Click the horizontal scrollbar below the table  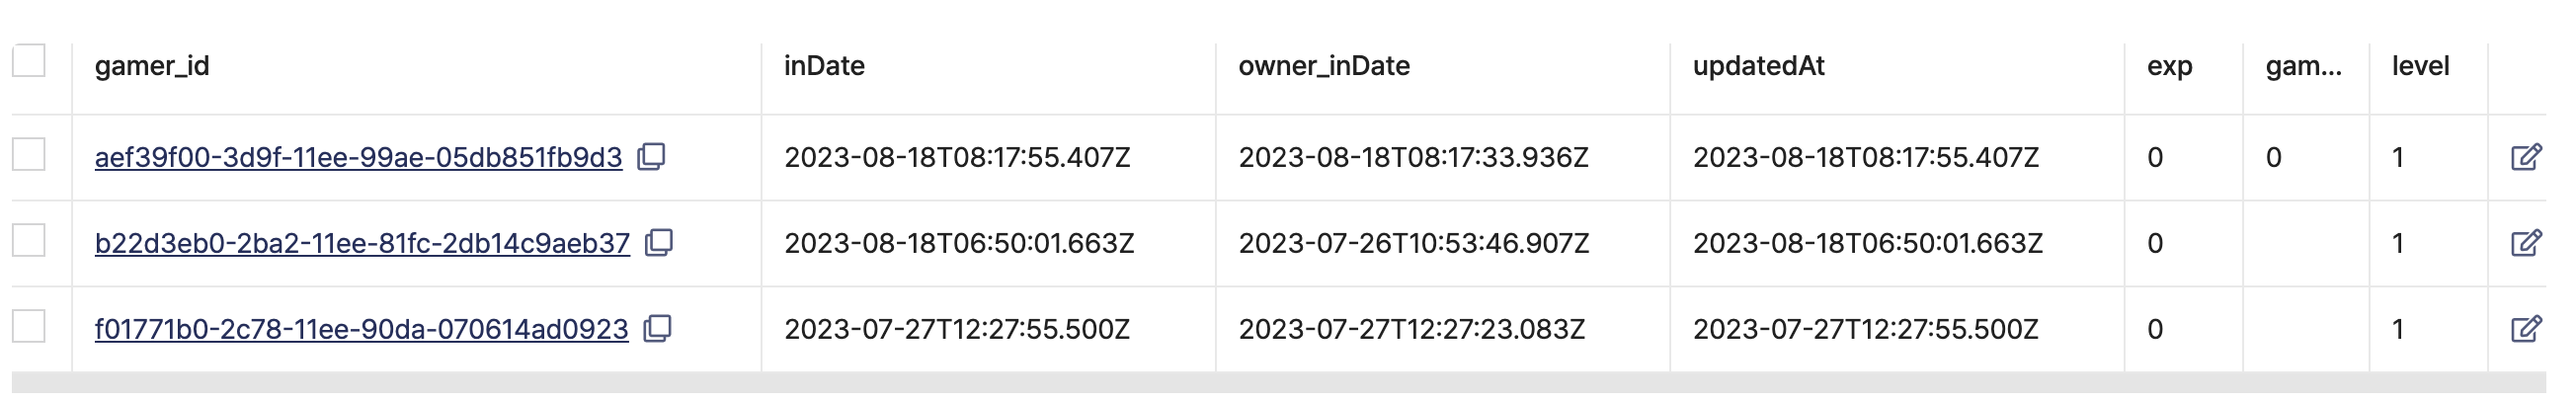click(x=1279, y=383)
